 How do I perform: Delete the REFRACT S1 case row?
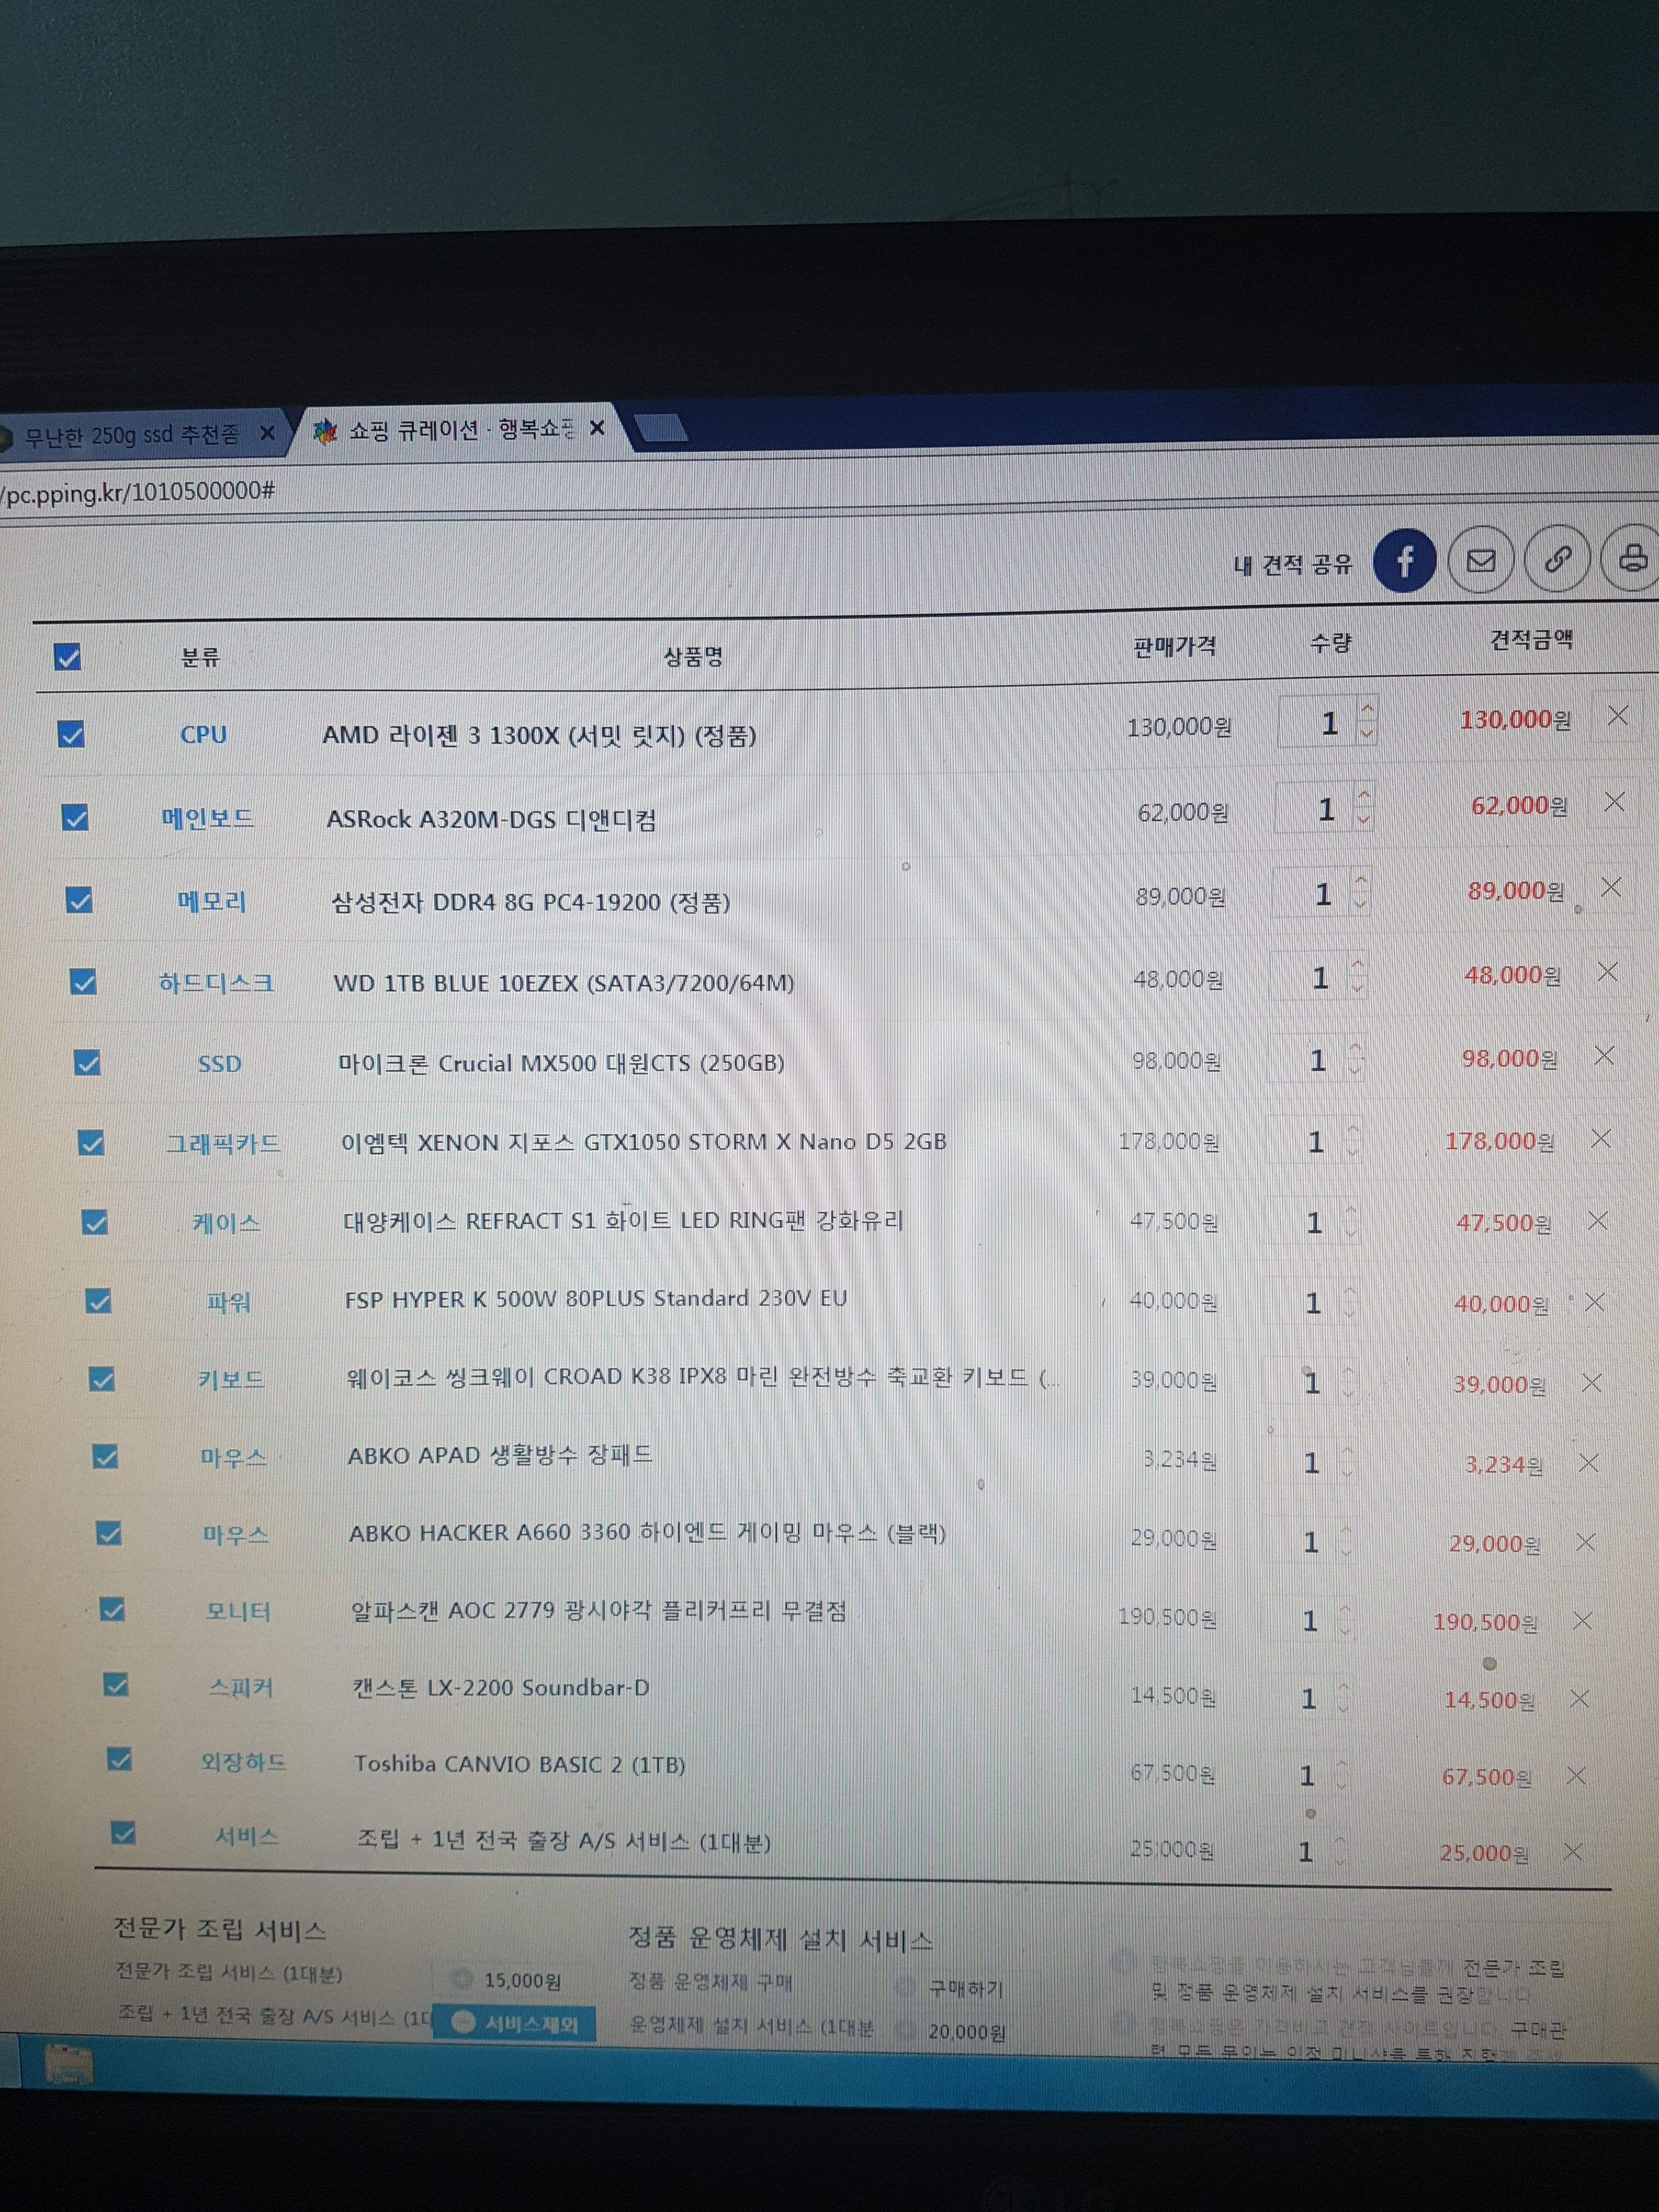point(1598,1221)
